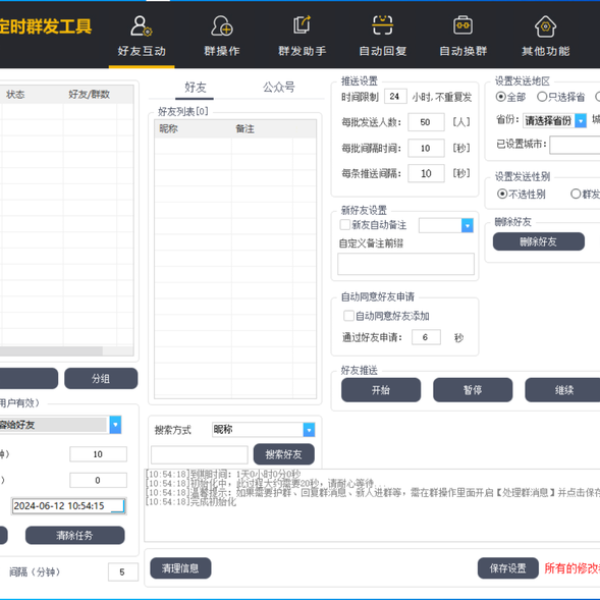Click the 其他功能 other functions icon

pos(545,28)
